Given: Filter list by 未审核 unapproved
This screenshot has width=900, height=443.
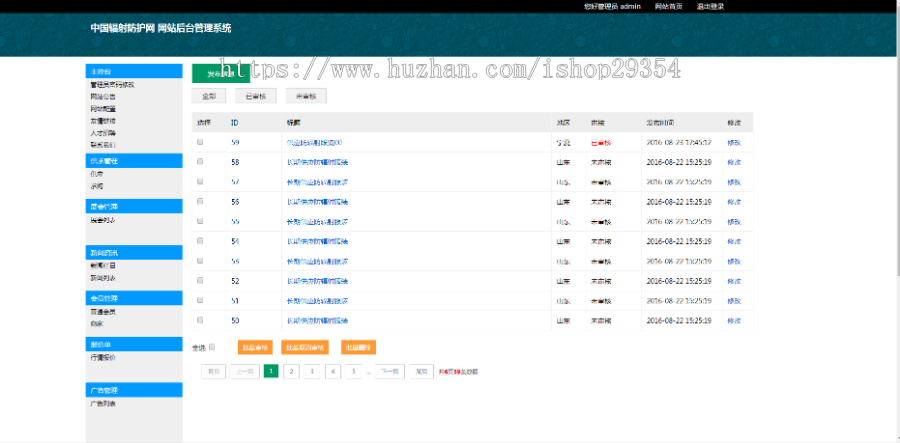Looking at the screenshot, I should pyautogui.click(x=307, y=96).
